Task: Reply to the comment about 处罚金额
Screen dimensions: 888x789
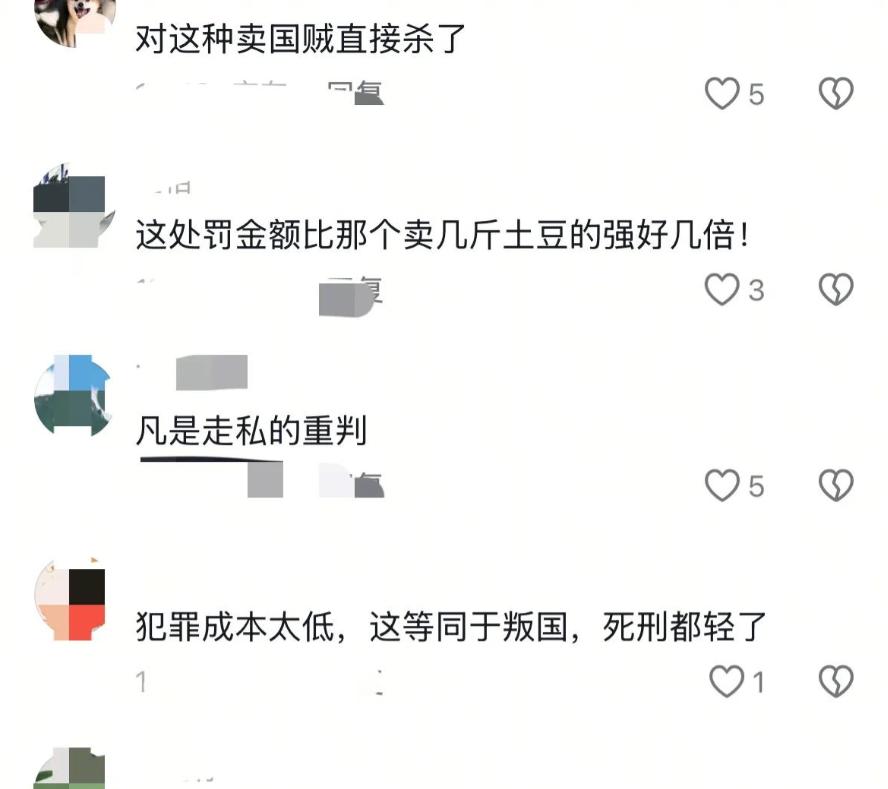Action: pos(352,291)
